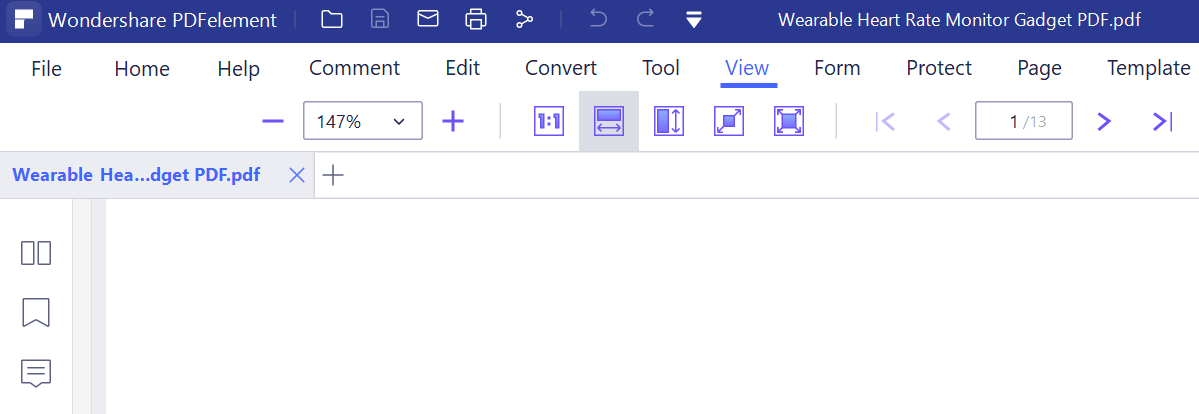Go to the previous page

944,121
